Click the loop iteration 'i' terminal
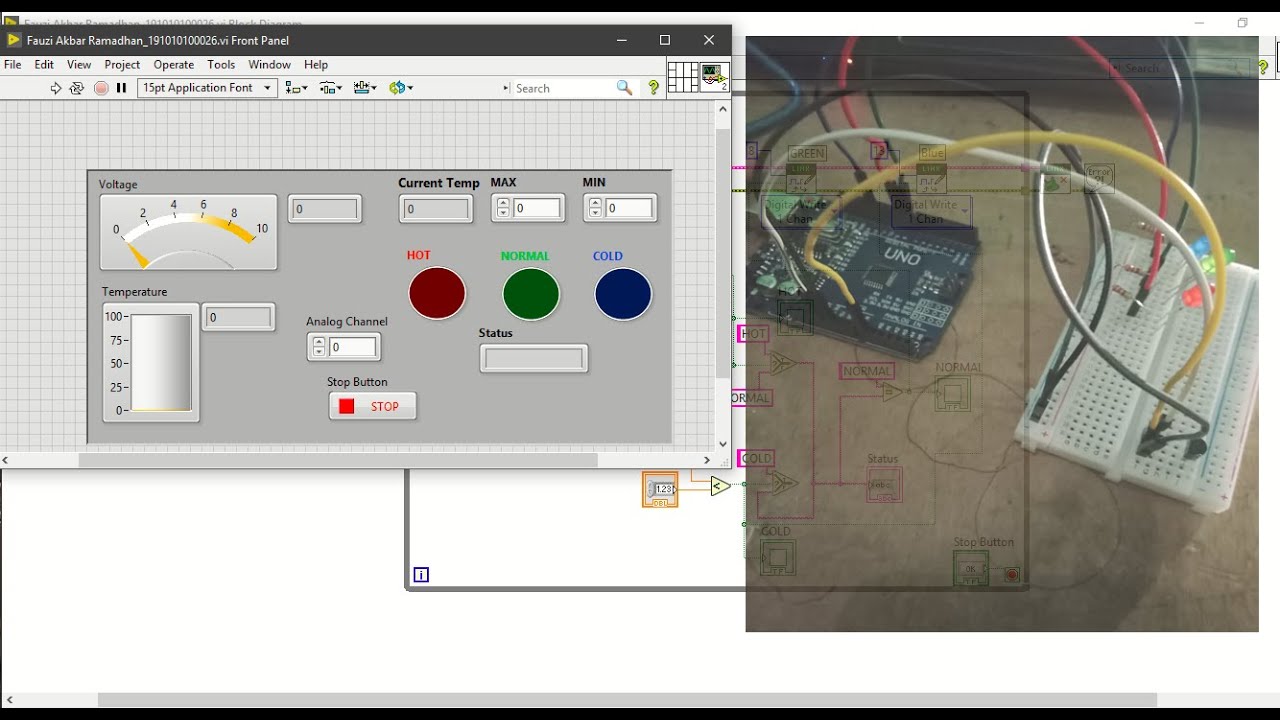The width and height of the screenshot is (1280, 720). click(x=421, y=575)
